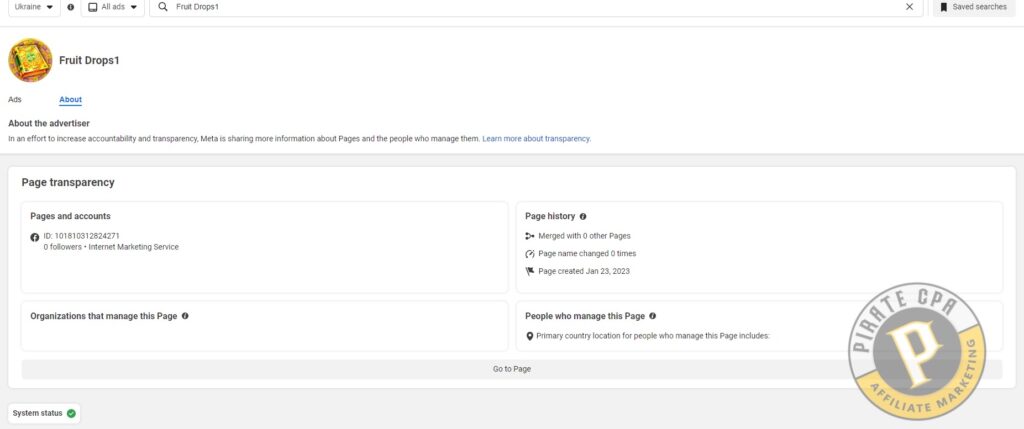The width and height of the screenshot is (1024, 429).
Task: Click the merged pages icon
Action: [x=530, y=236]
